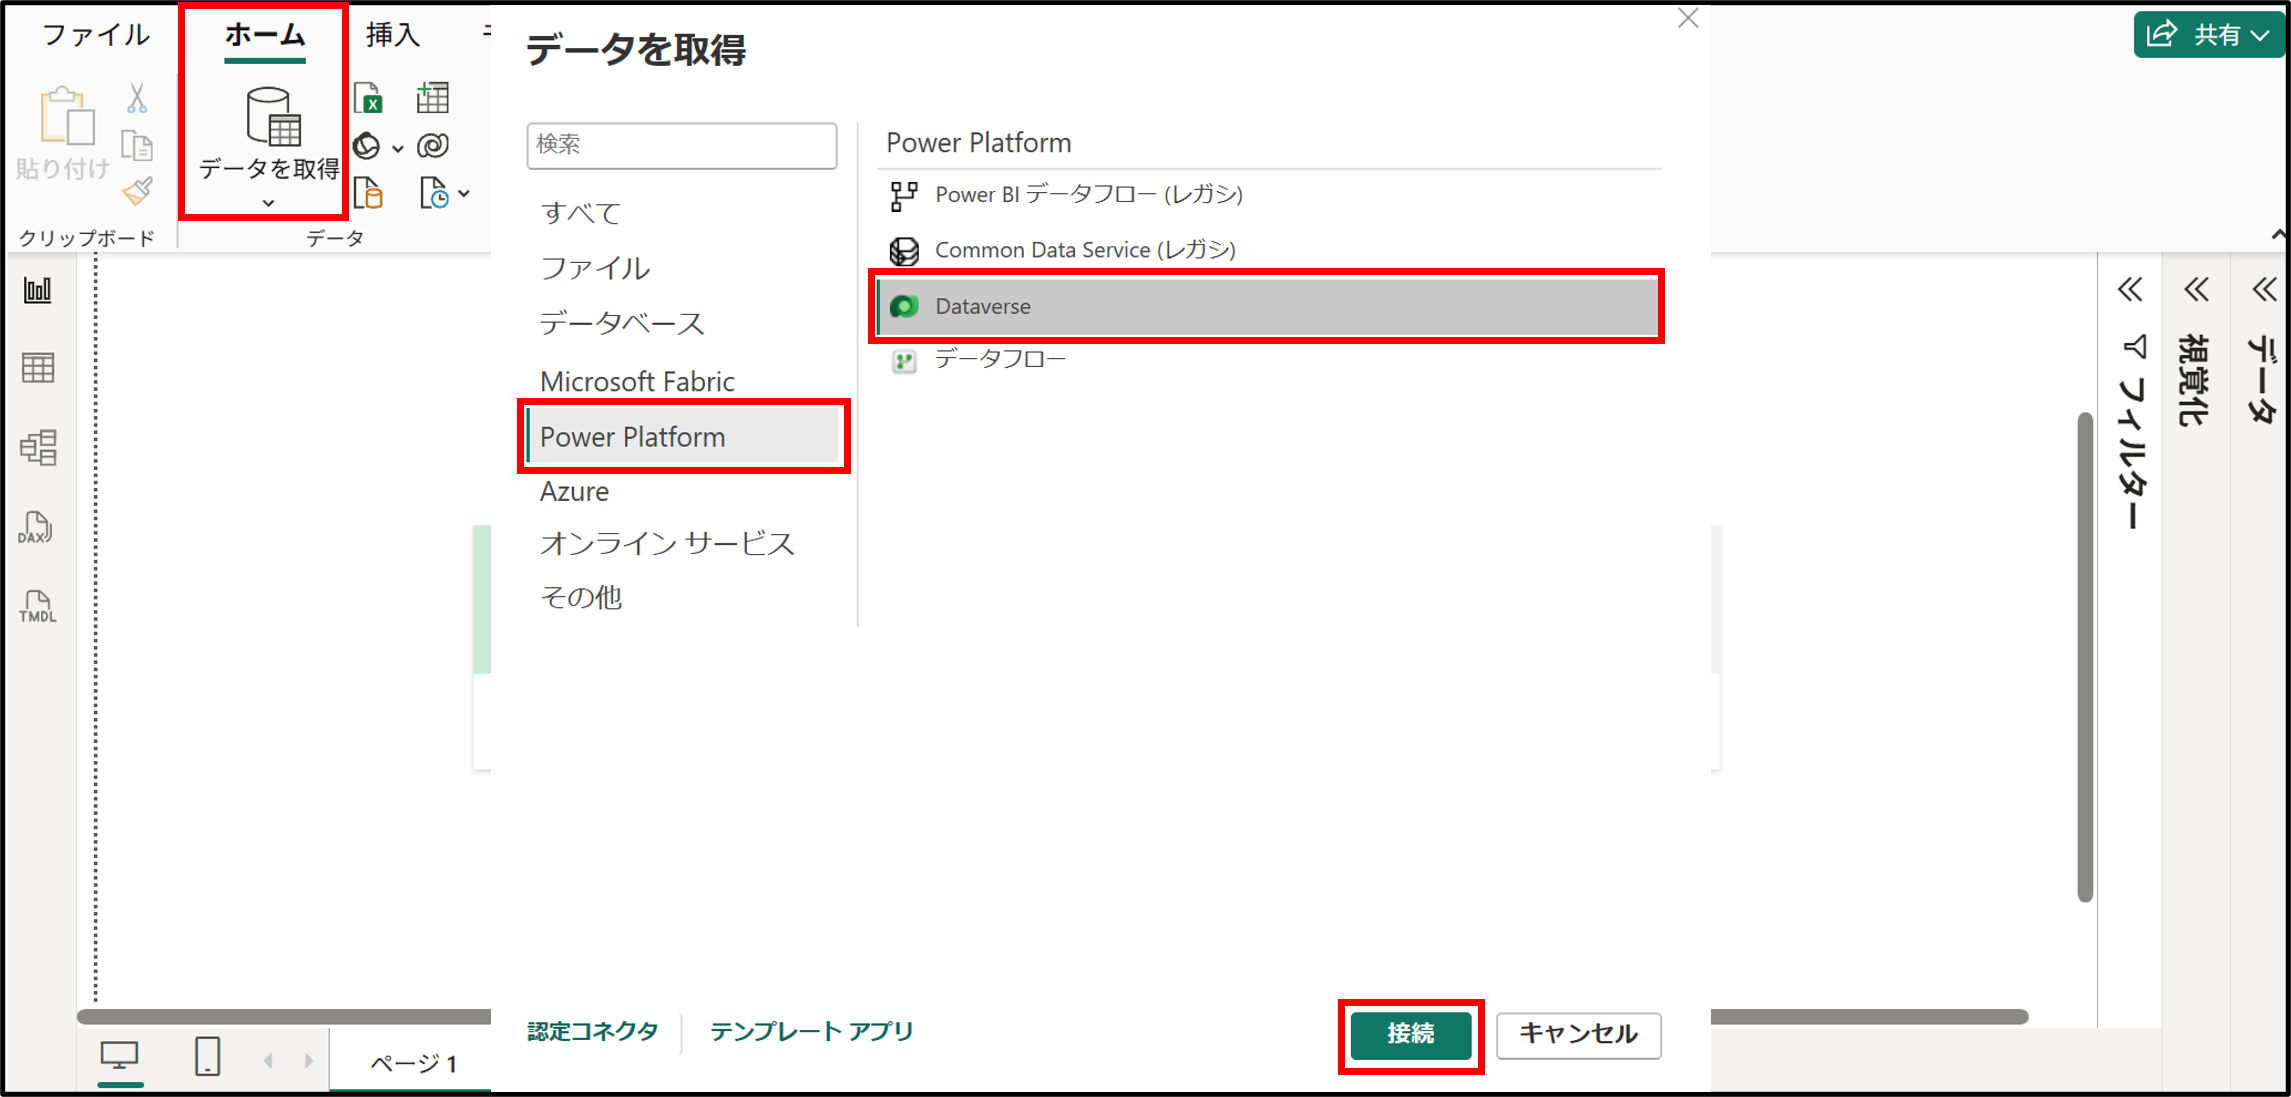2291x1097 pixels.
Task: Select the Azure category in list
Action: click(x=574, y=491)
